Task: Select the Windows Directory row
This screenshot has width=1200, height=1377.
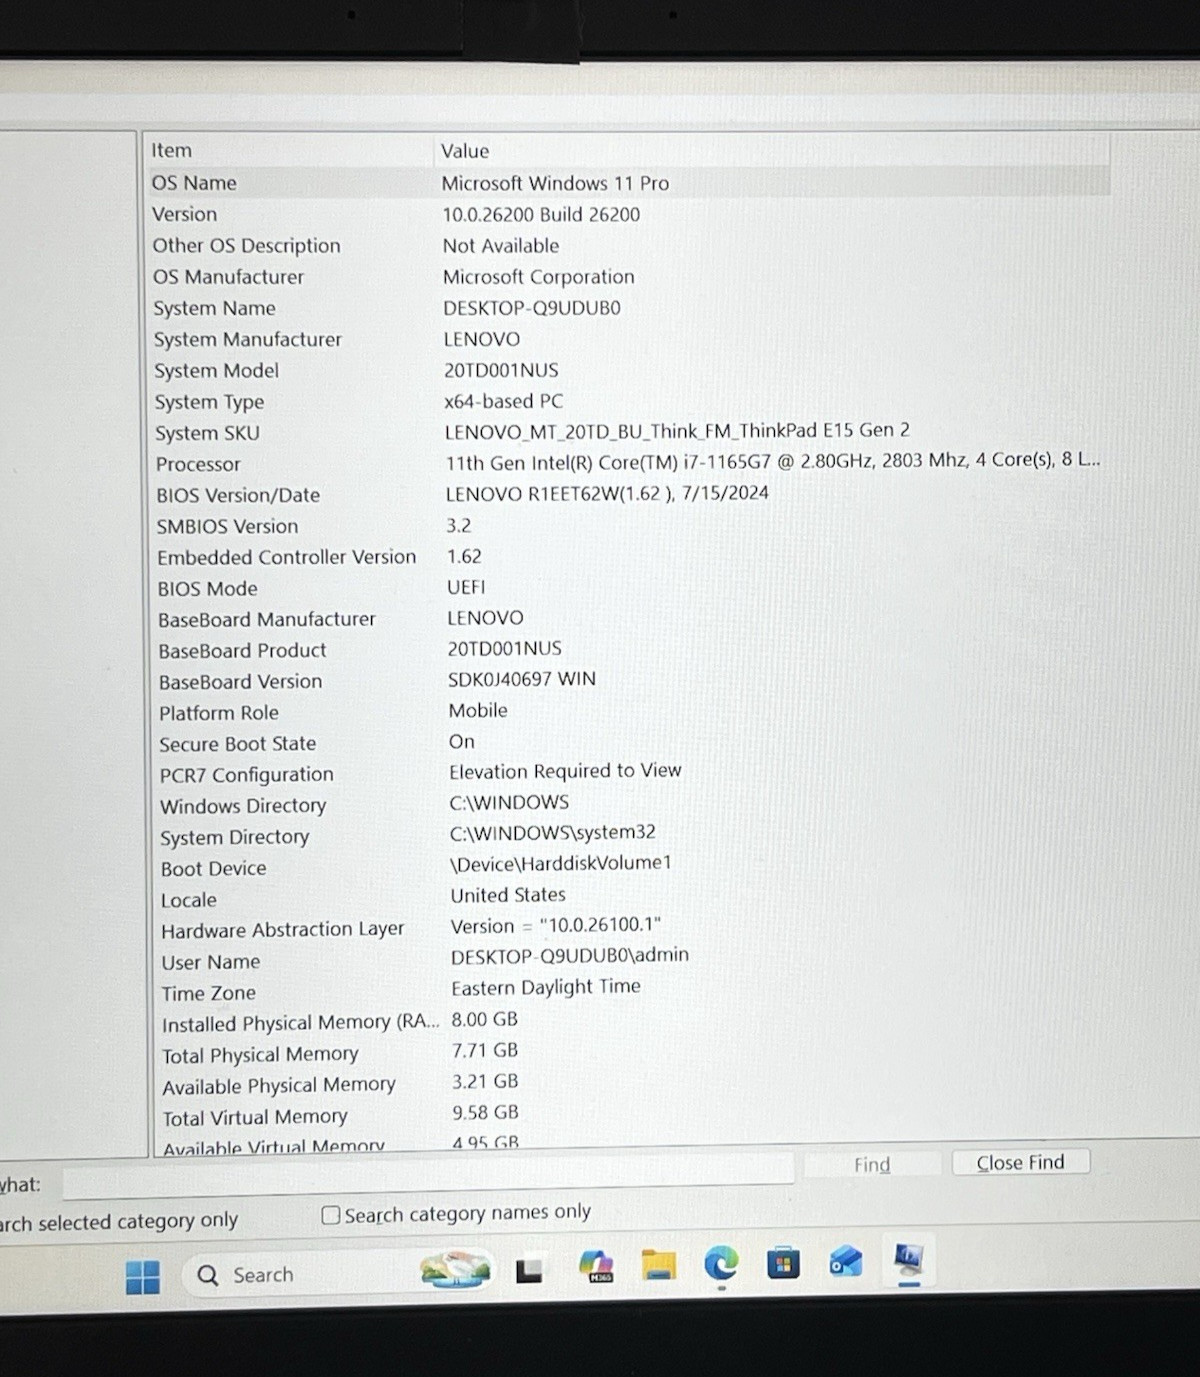Action: (x=628, y=804)
